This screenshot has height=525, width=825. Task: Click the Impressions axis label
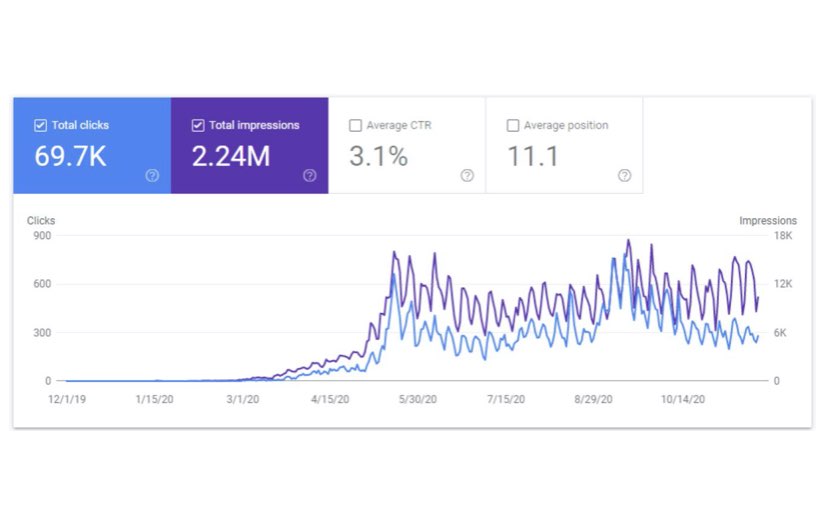pyautogui.click(x=768, y=221)
